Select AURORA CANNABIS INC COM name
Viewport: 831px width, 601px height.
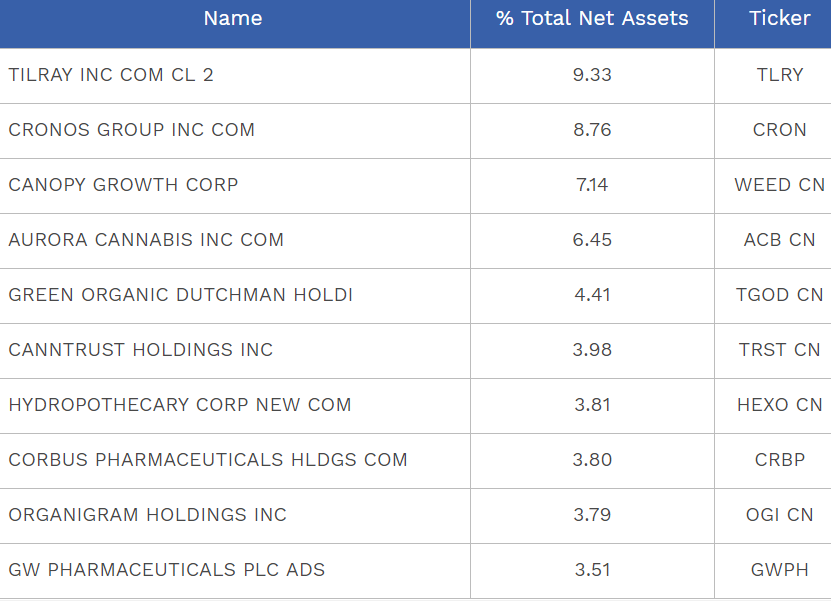click(146, 240)
